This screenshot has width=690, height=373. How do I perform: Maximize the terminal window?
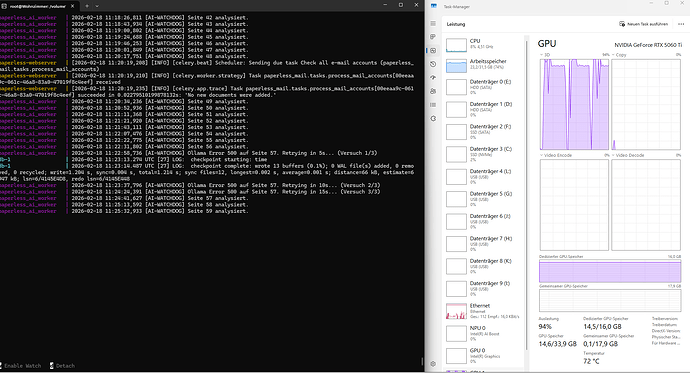pyautogui.click(x=400, y=5)
